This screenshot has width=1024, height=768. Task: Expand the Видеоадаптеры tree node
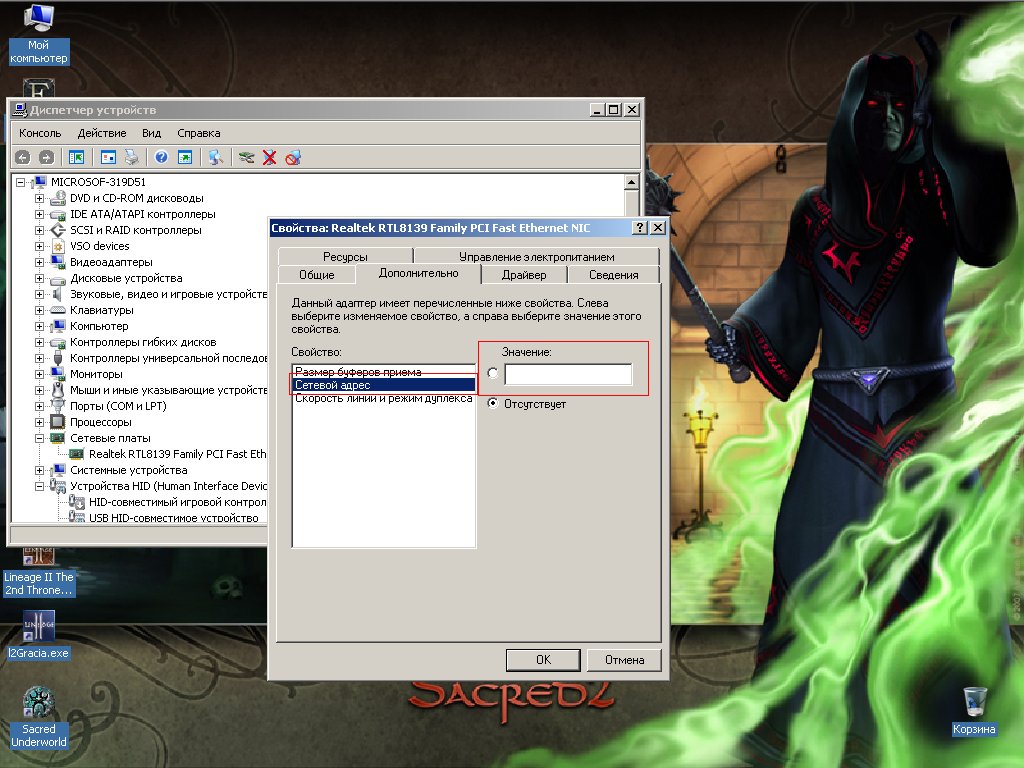coord(40,262)
